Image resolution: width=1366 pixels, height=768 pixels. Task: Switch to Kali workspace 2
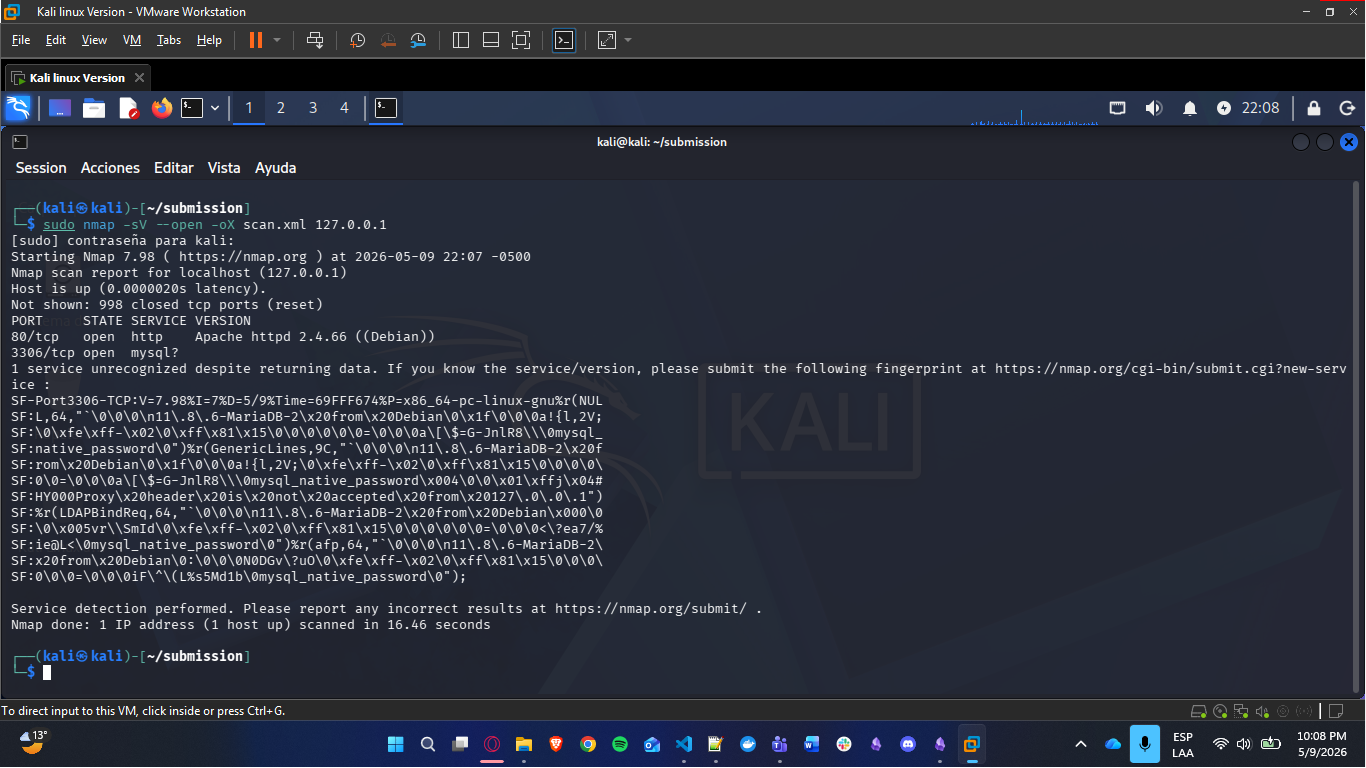pyautogui.click(x=281, y=108)
